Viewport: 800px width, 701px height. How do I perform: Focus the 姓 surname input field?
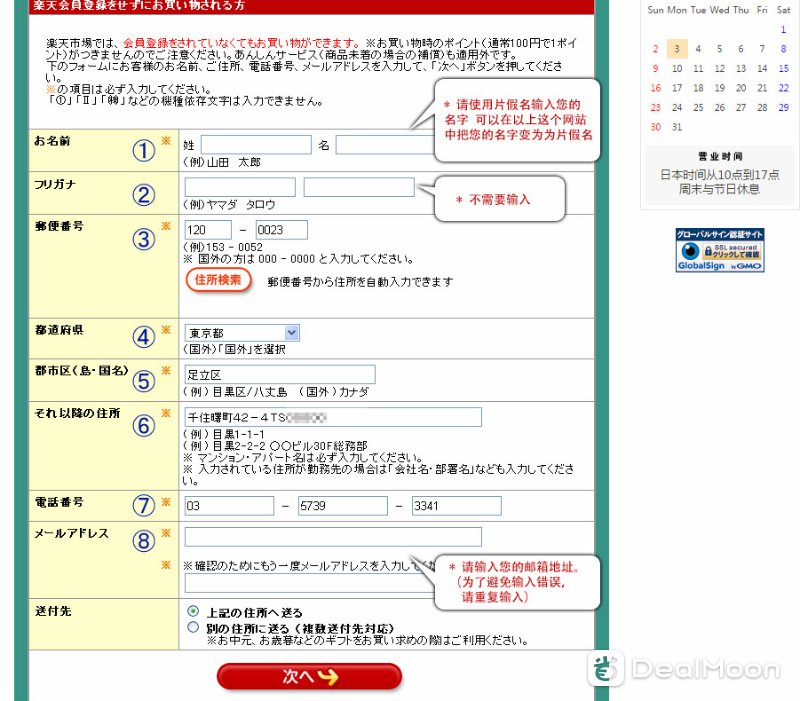(x=256, y=145)
